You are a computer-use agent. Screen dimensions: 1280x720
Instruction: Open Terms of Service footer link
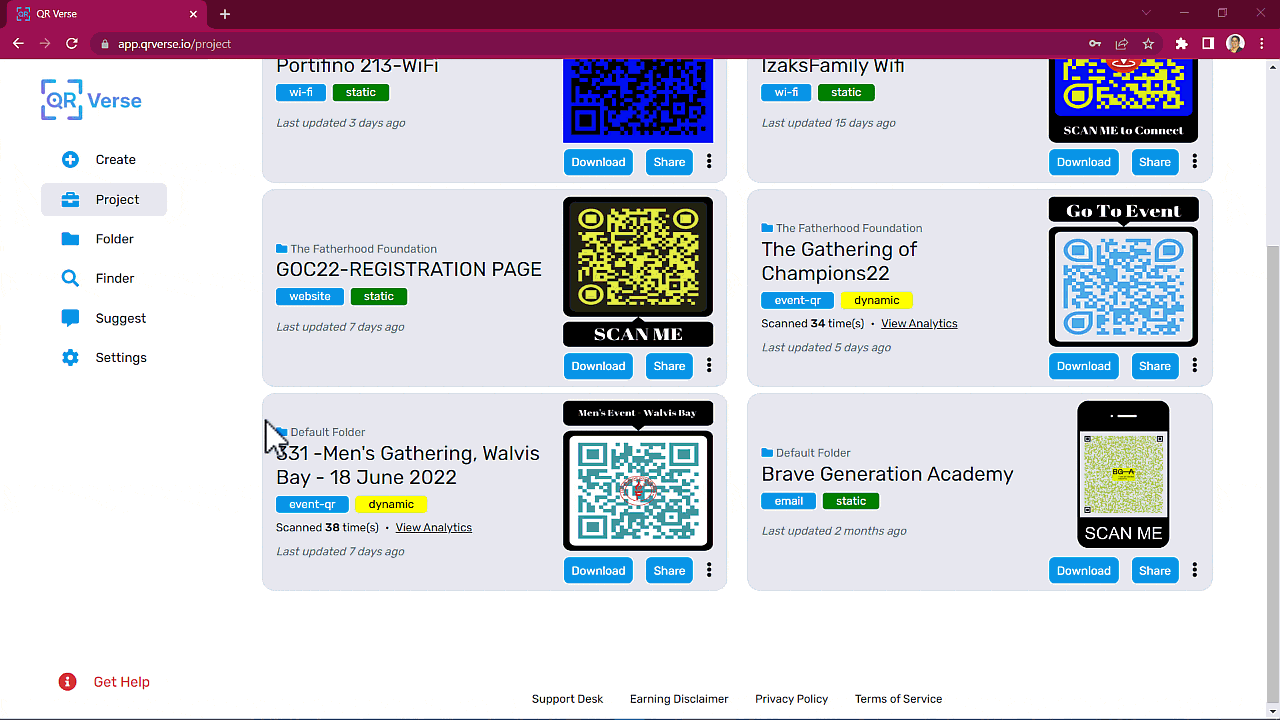(x=898, y=699)
